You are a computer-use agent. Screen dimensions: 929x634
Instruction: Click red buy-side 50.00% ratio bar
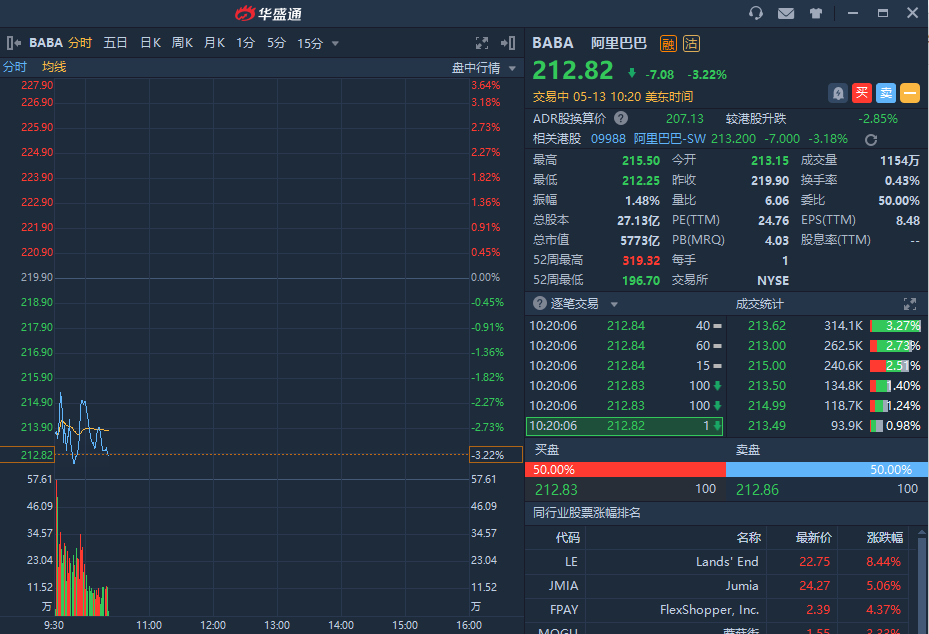(625, 470)
